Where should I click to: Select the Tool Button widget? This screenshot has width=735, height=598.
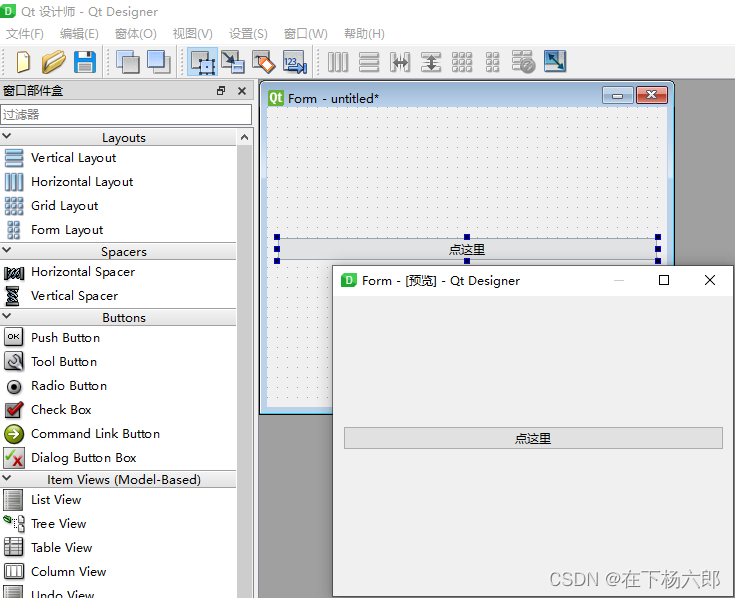[x=118, y=362]
